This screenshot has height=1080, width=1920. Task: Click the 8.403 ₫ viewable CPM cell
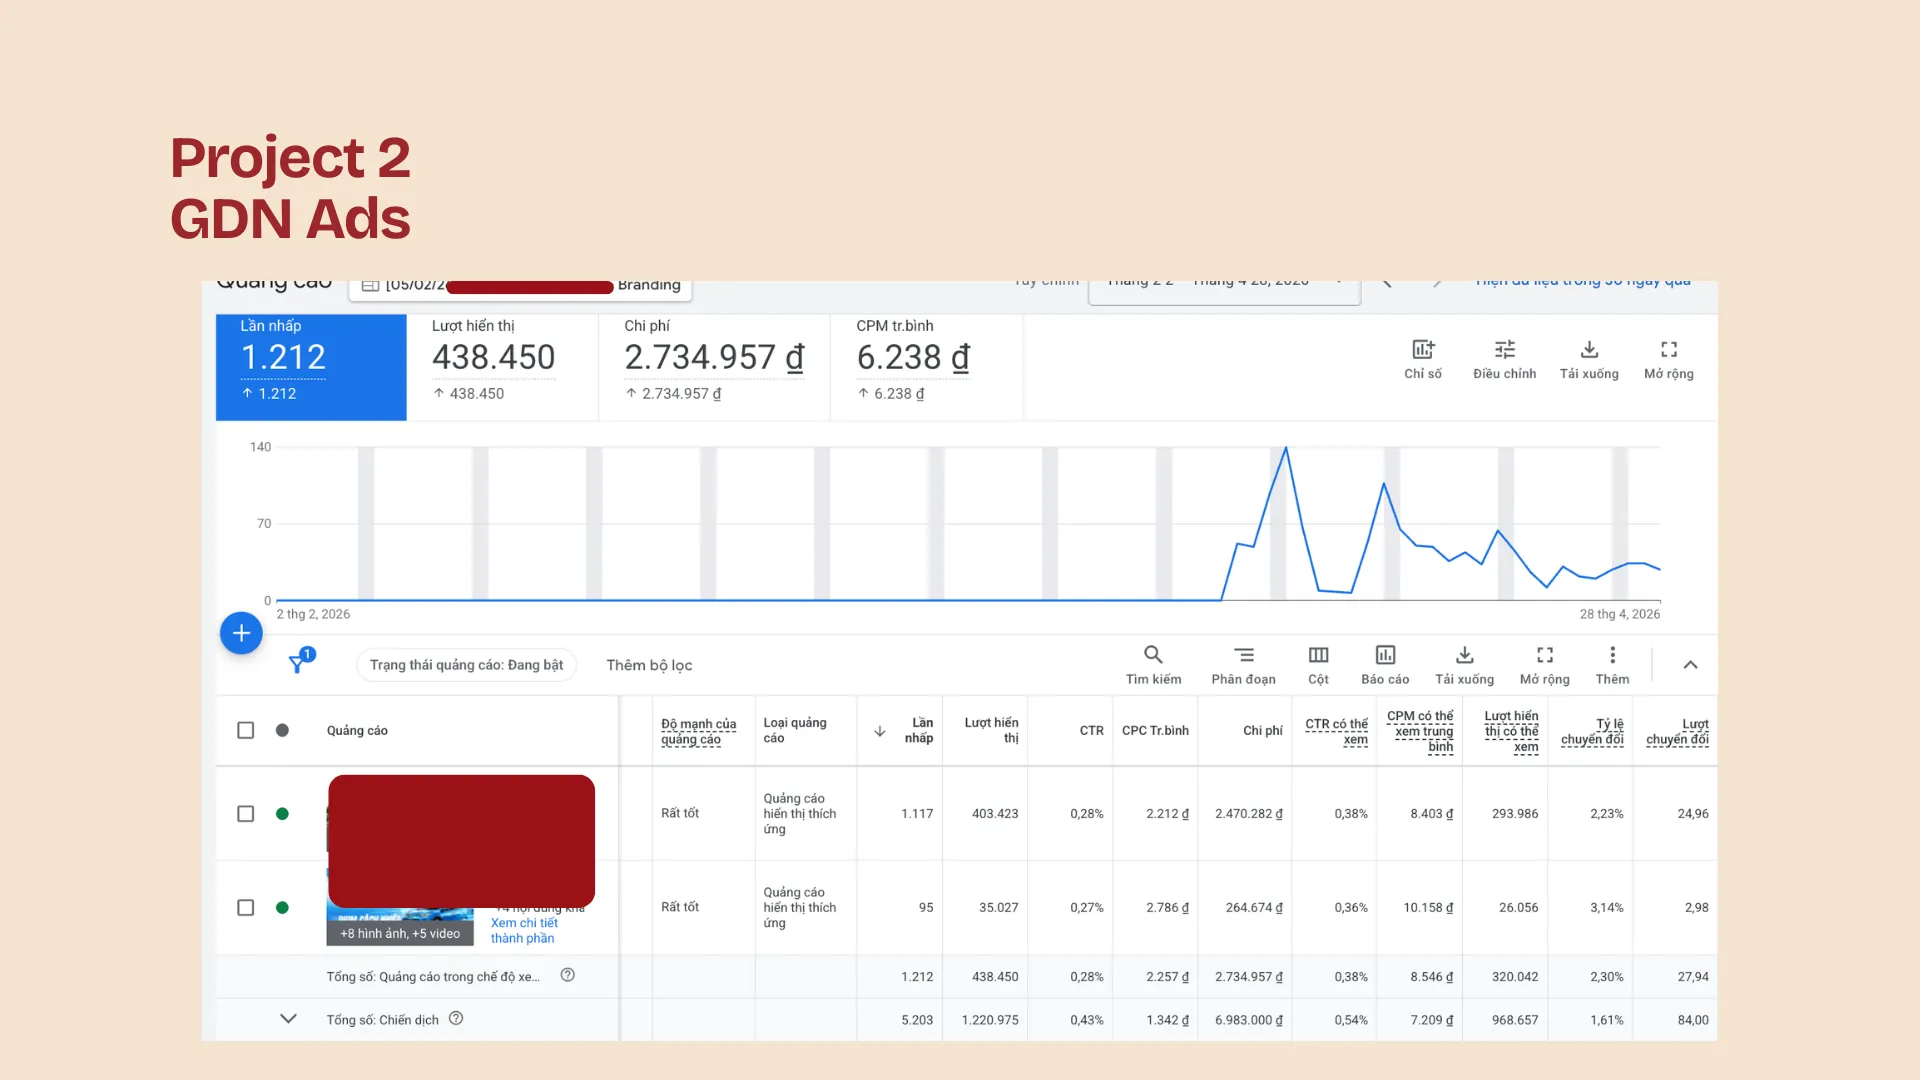coord(1432,814)
